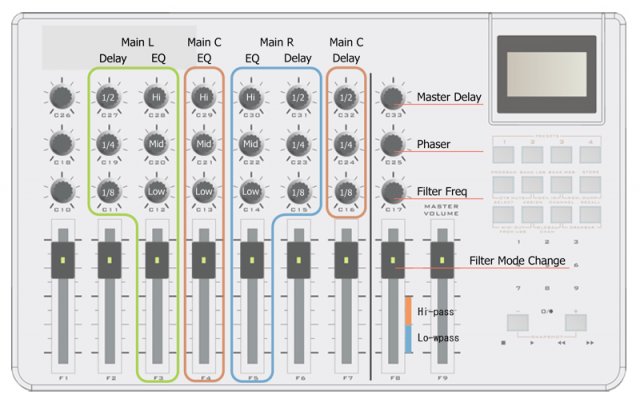Click the play transport icon
The width and height of the screenshot is (640, 407).
tap(532, 343)
